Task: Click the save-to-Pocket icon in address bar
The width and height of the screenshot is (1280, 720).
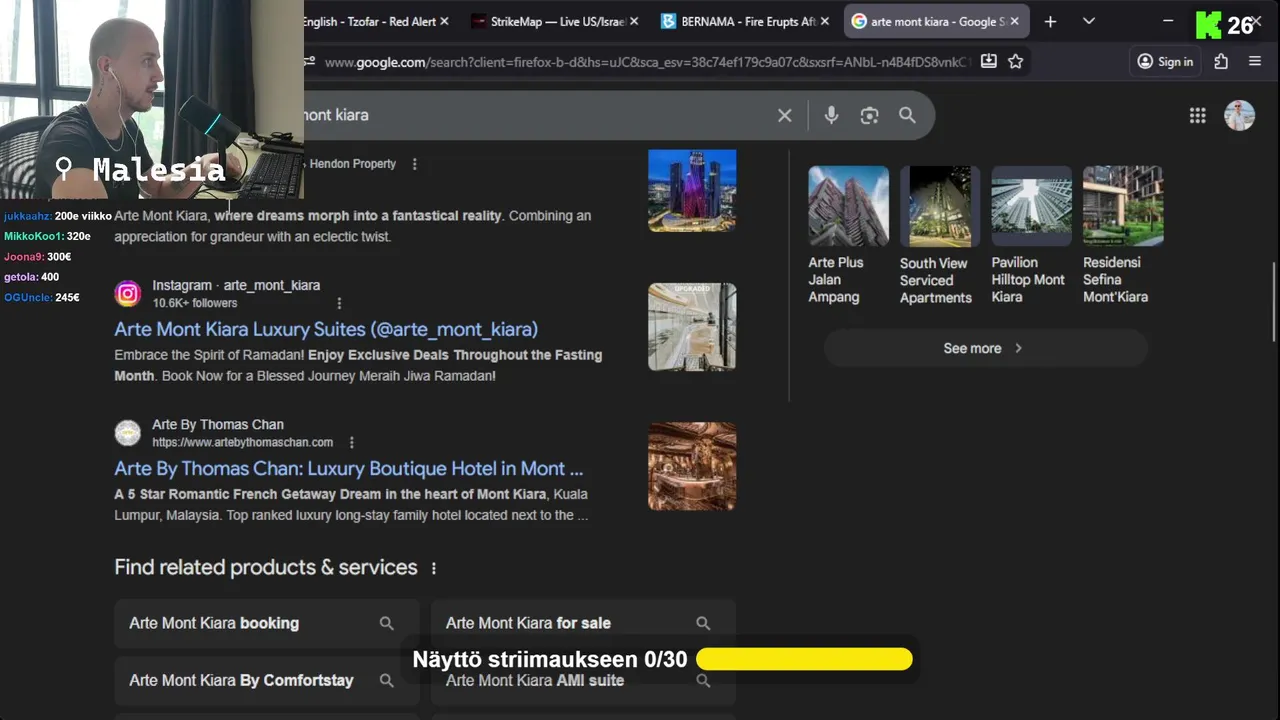Action: point(988,62)
